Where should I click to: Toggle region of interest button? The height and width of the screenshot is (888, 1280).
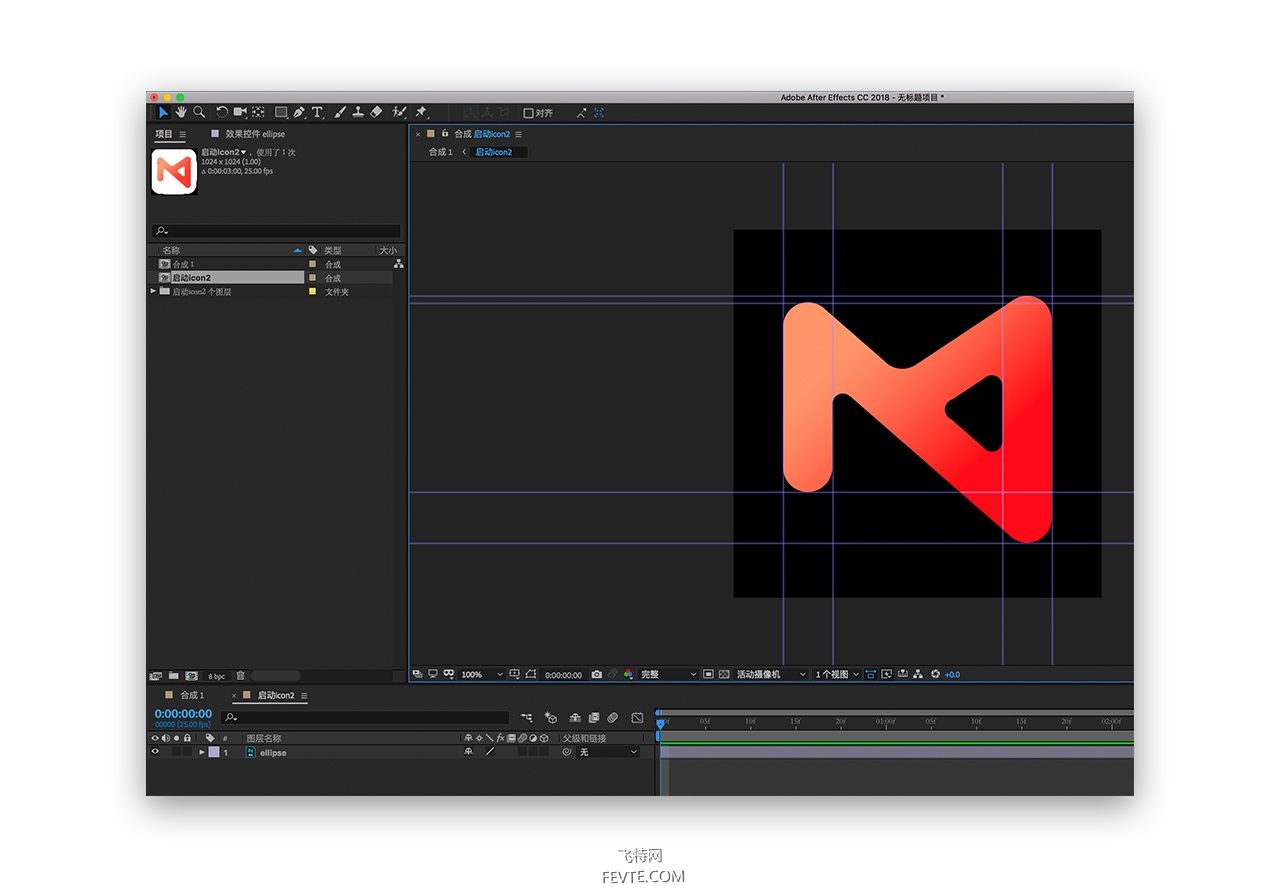[709, 674]
